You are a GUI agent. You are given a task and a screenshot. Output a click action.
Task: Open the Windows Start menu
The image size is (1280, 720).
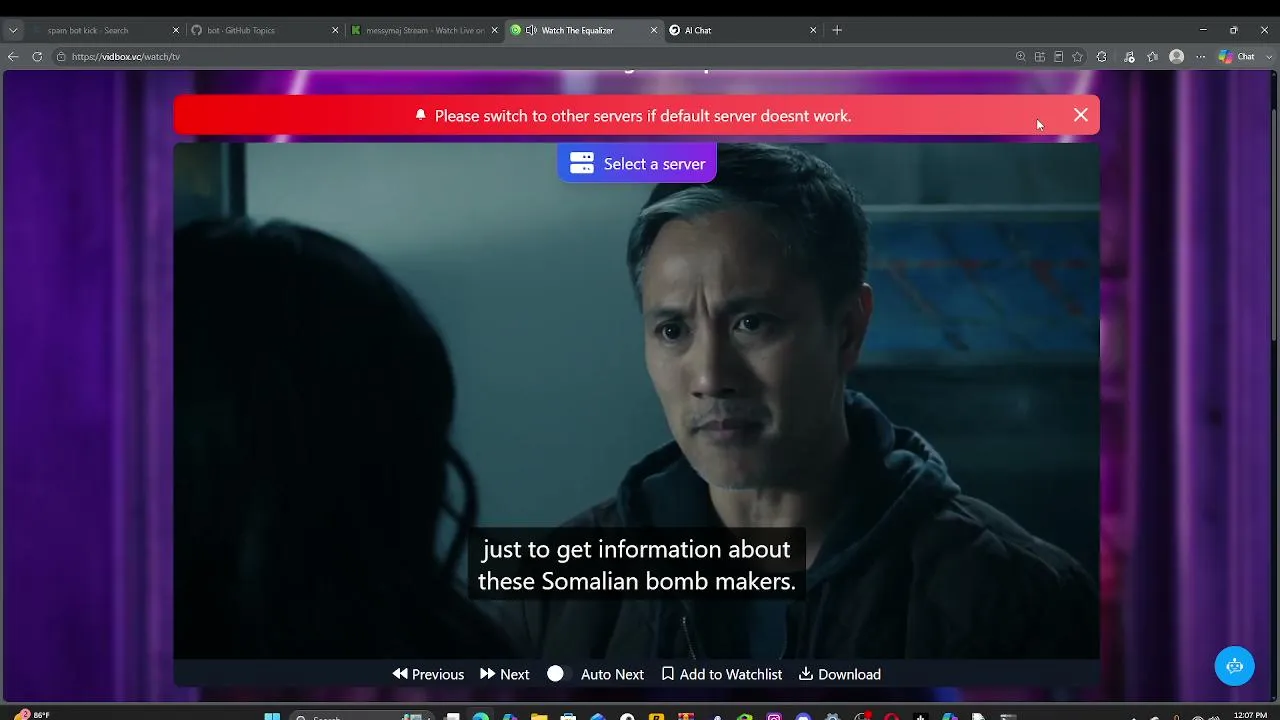coord(272,716)
